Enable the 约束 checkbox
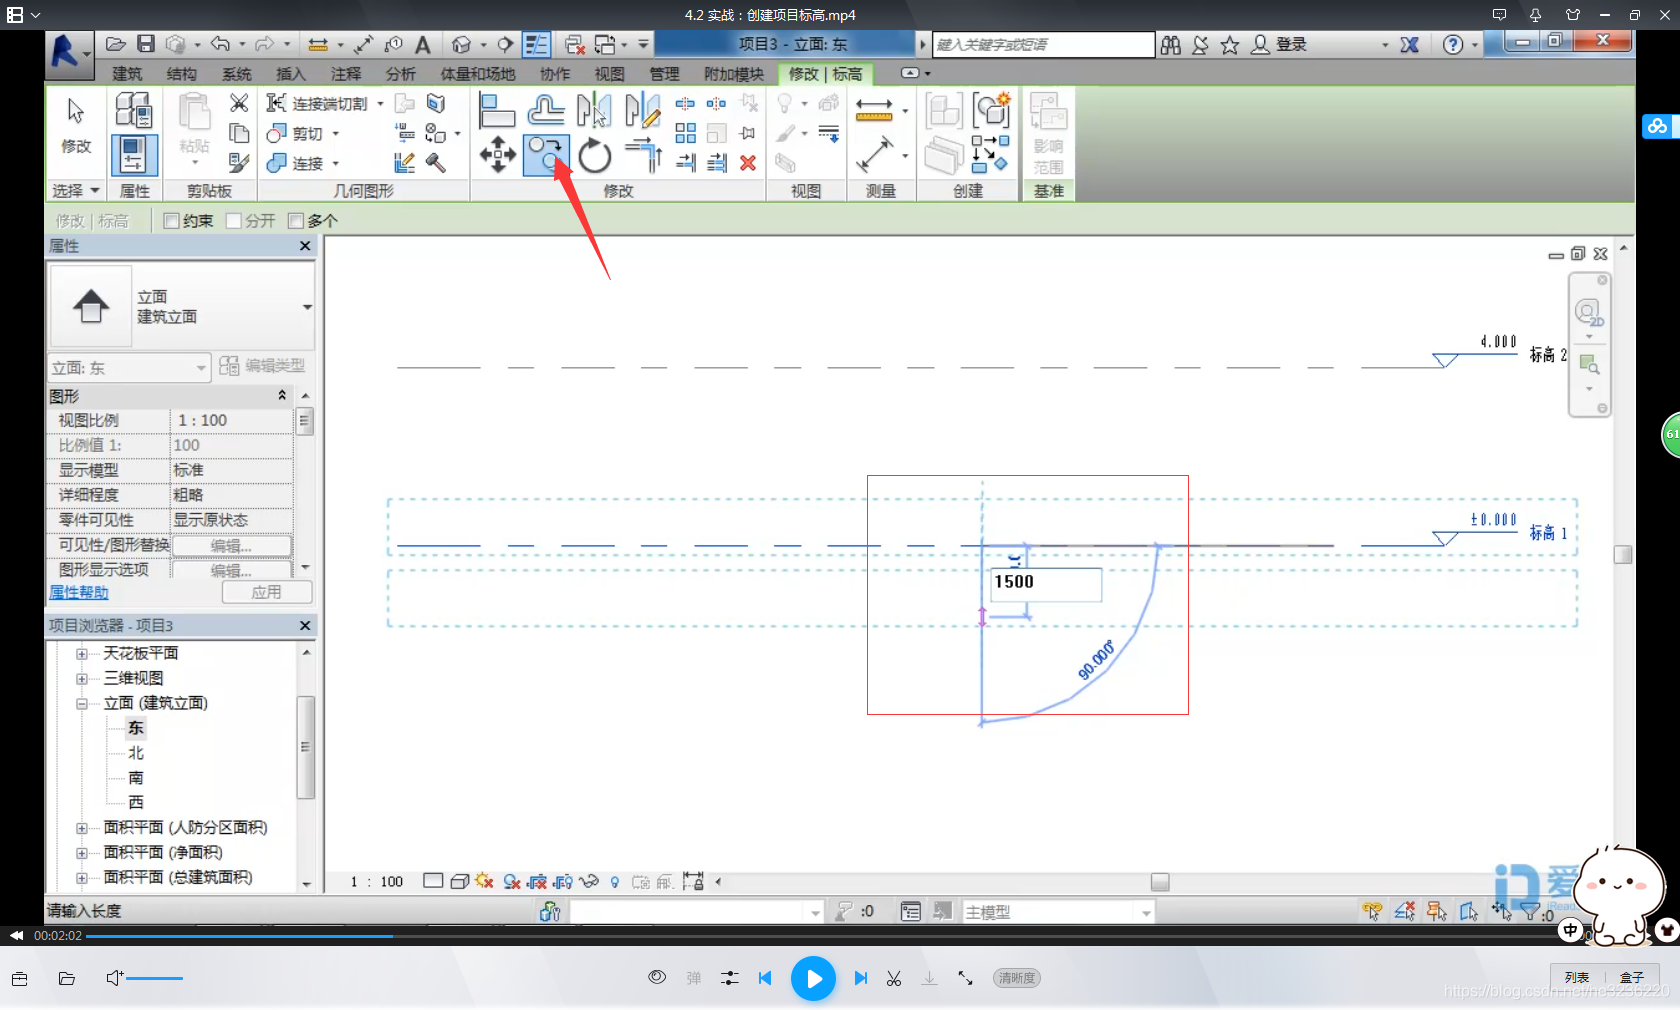Screen dimensions: 1680x1010 [x=172, y=221]
